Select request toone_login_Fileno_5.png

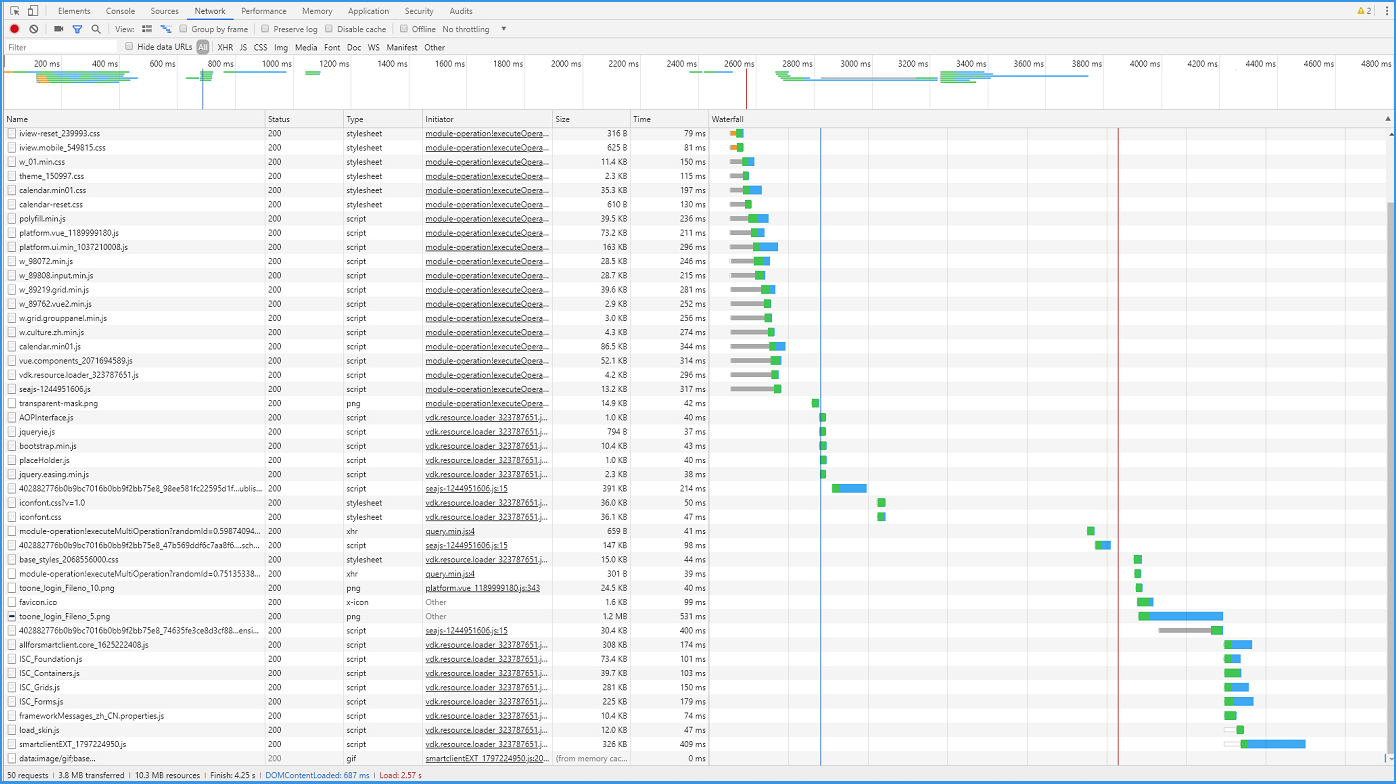pyautogui.click(x=65, y=617)
